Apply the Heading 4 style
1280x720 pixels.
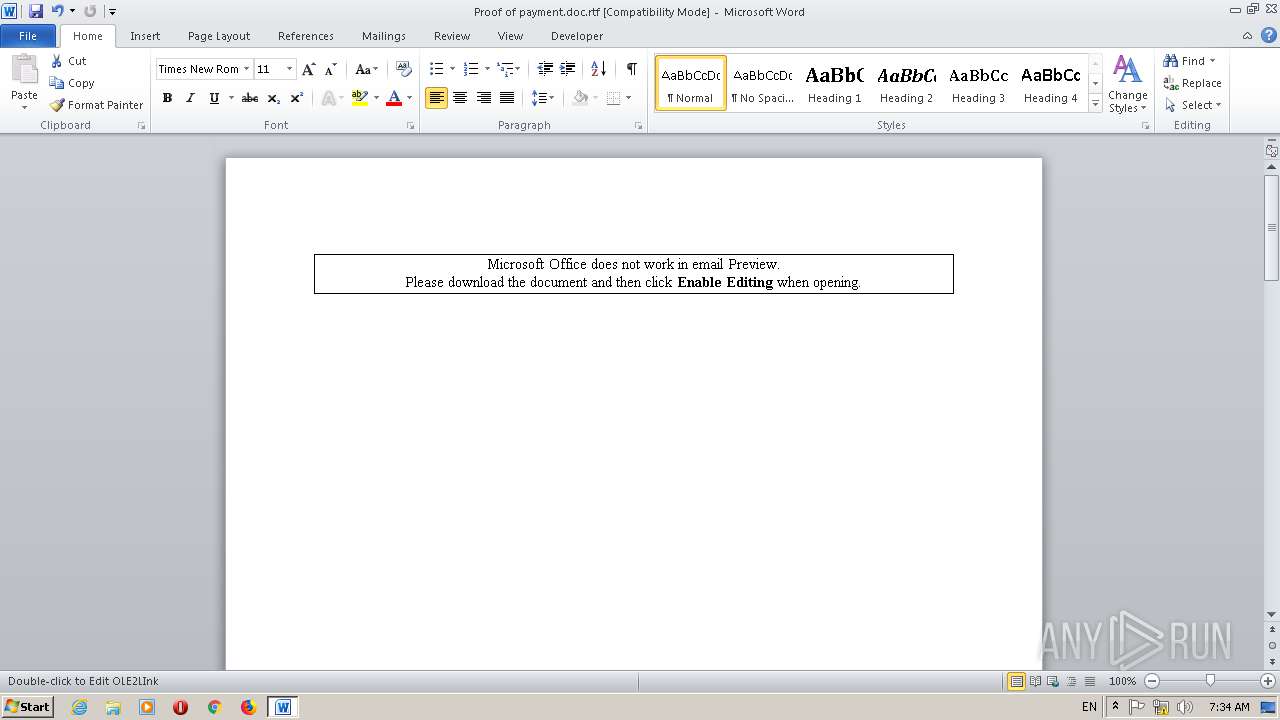[x=1050, y=83]
